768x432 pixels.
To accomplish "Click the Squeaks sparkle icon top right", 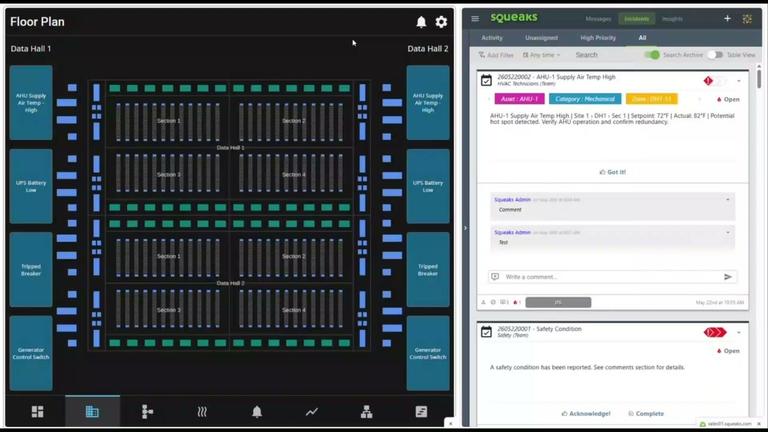I will 747,19.
